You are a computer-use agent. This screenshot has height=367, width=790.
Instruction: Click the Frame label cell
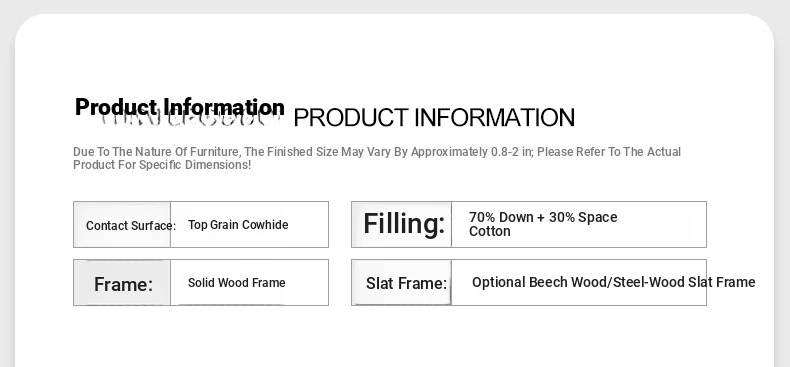coord(122,283)
